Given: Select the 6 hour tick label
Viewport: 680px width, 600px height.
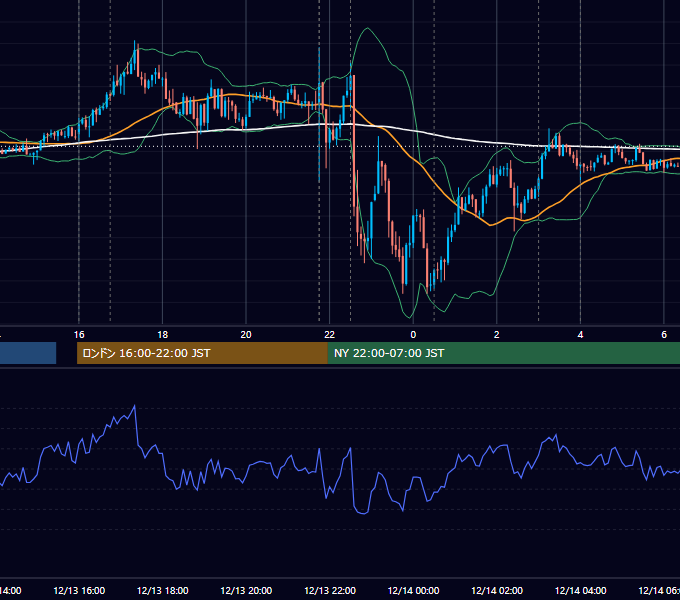Looking at the screenshot, I should tap(664, 335).
